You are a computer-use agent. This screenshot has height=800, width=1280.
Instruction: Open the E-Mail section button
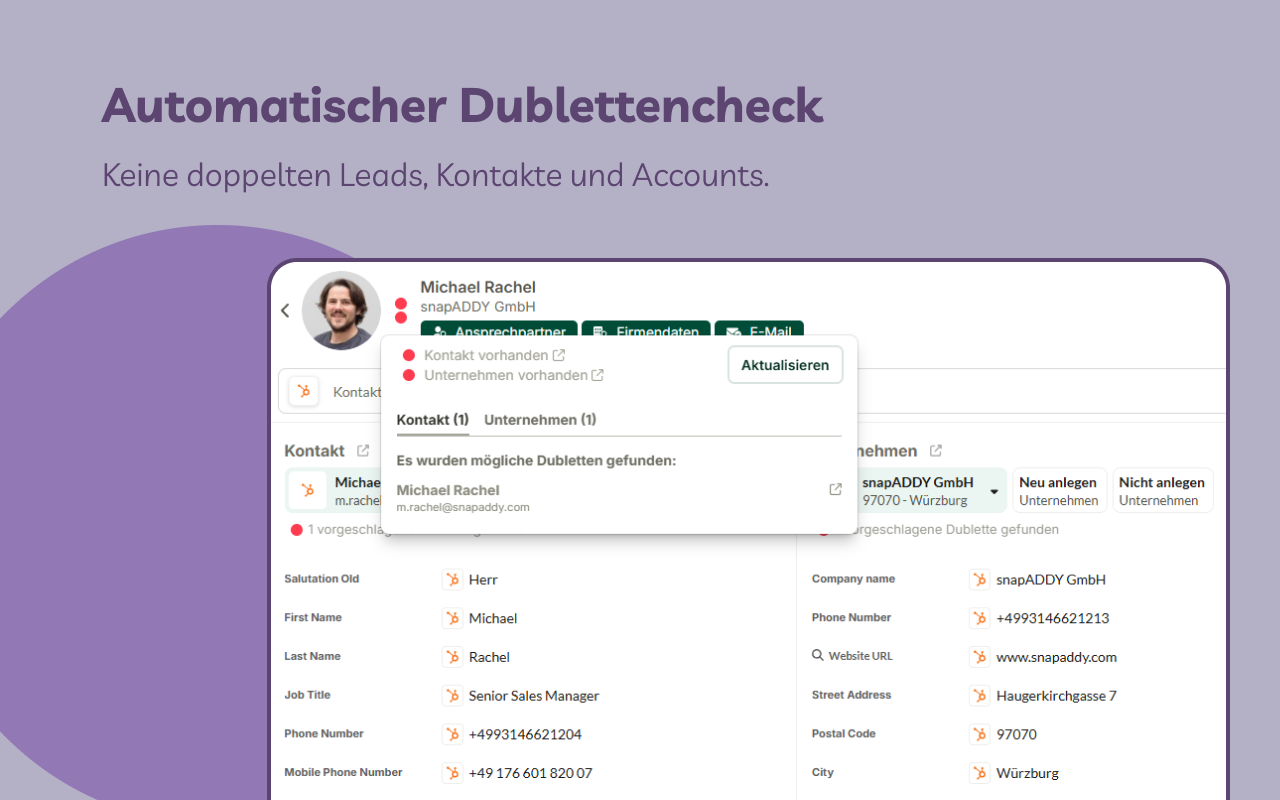coord(759,331)
